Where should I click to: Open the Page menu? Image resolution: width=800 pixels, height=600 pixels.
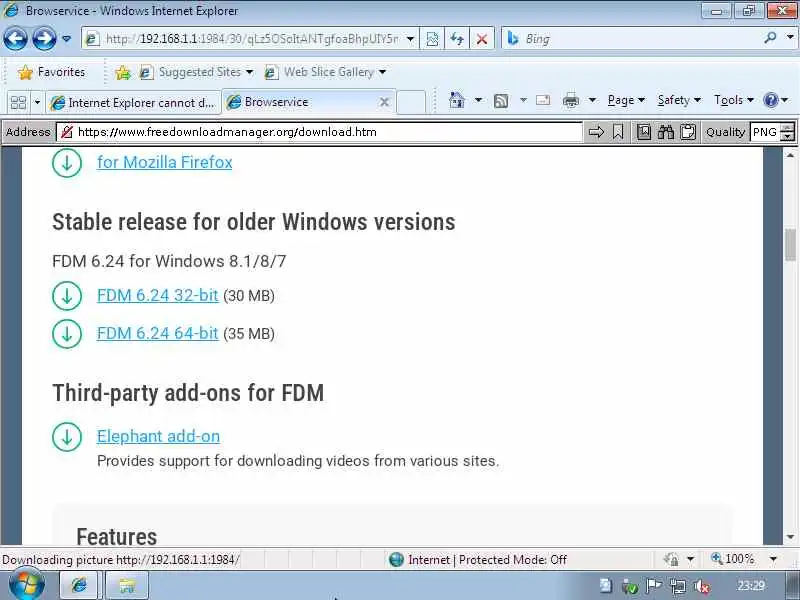pyautogui.click(x=626, y=100)
